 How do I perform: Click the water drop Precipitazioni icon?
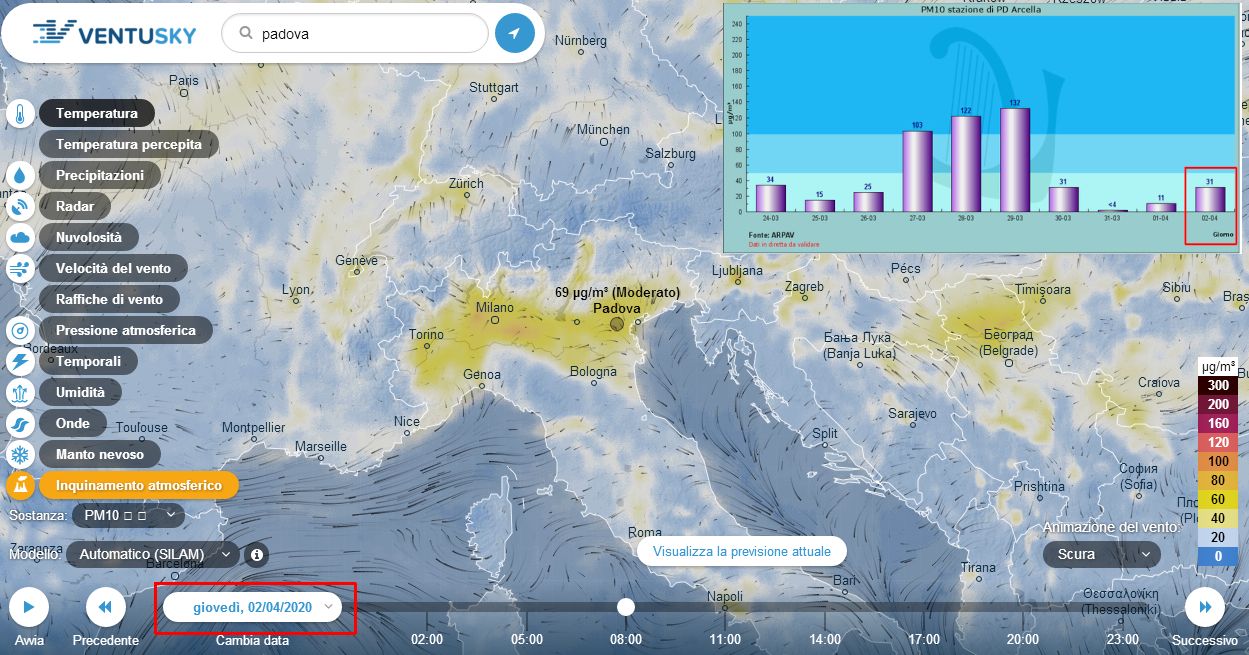coord(20,176)
